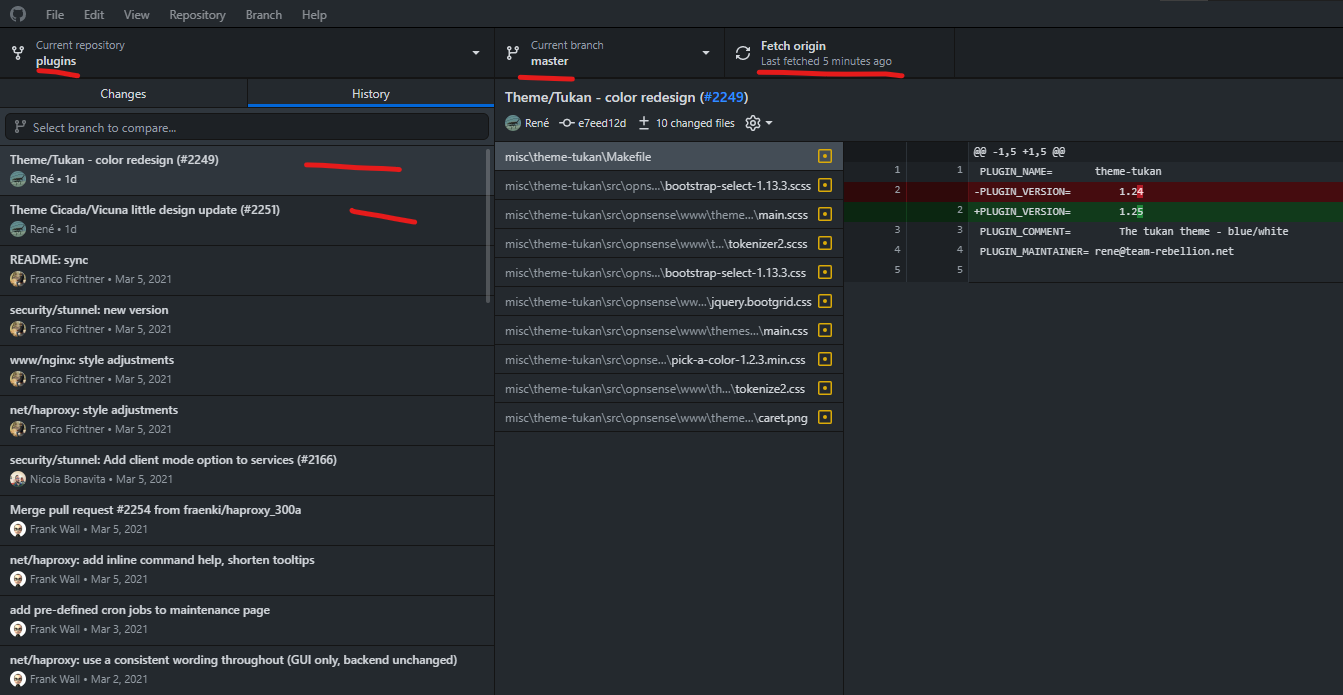Select file pick-a-color-1.2.3.min.css
1343x695 pixels.
click(x=668, y=359)
